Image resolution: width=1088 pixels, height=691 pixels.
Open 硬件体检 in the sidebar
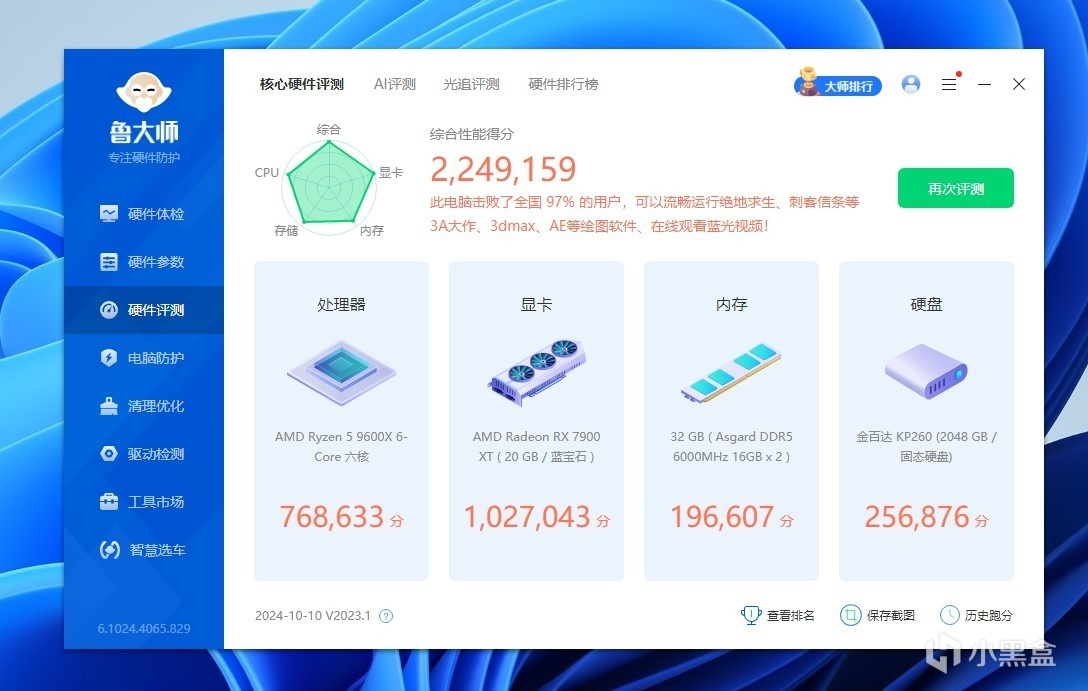tap(144, 214)
